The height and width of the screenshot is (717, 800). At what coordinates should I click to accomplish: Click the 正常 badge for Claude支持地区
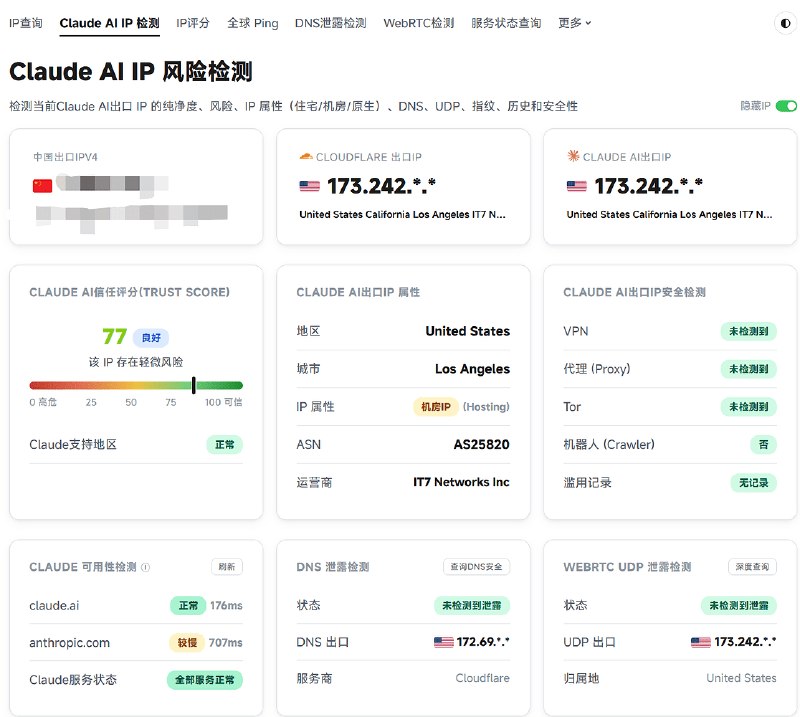[224, 444]
